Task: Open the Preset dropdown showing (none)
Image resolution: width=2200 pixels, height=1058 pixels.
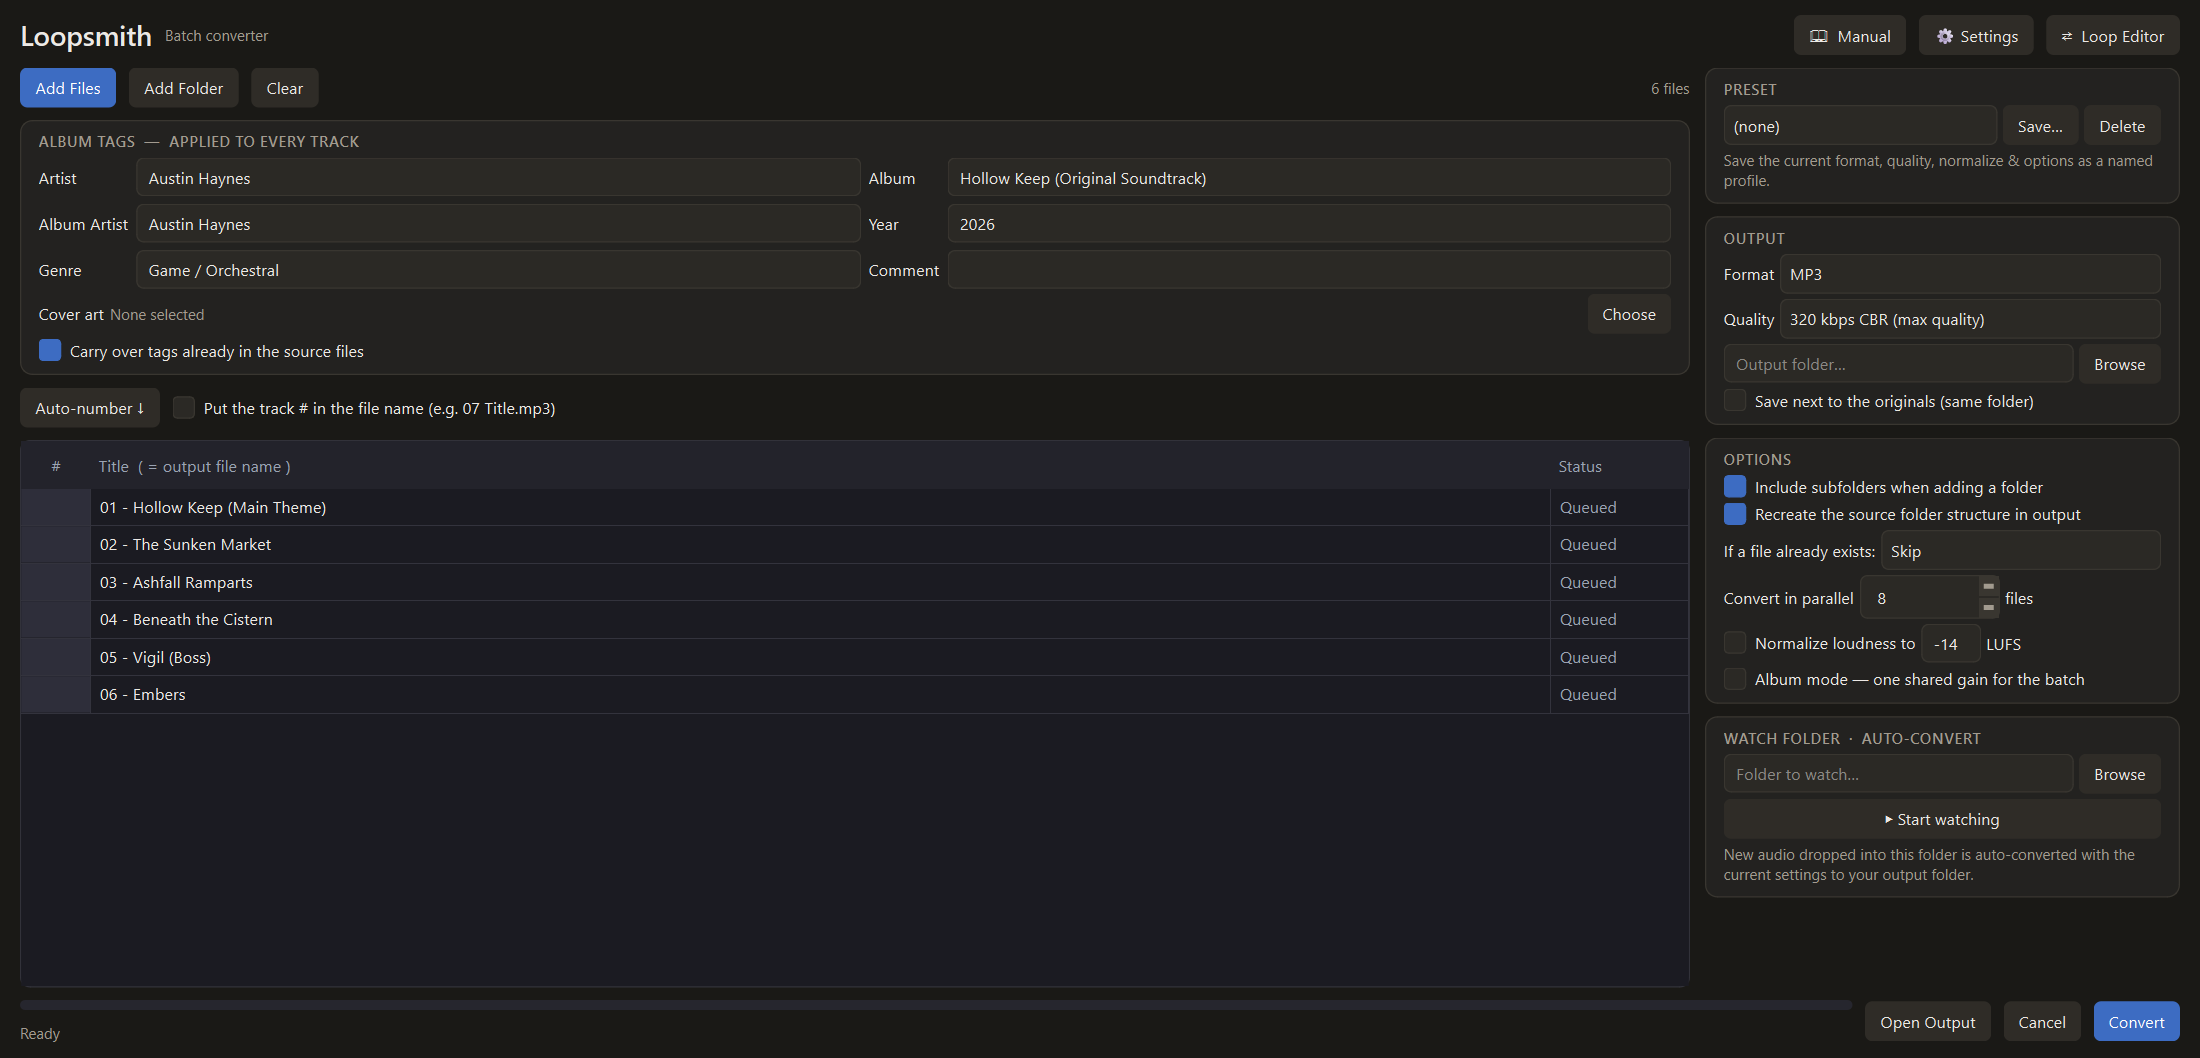Action: pos(1859,126)
